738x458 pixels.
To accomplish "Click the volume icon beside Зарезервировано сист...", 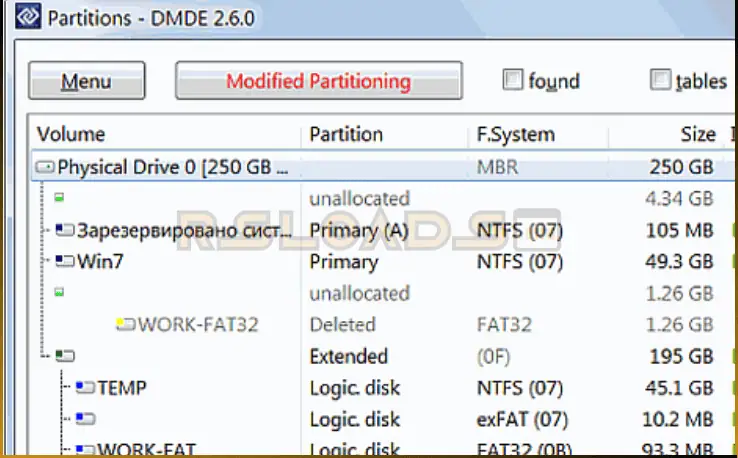I will [65, 230].
